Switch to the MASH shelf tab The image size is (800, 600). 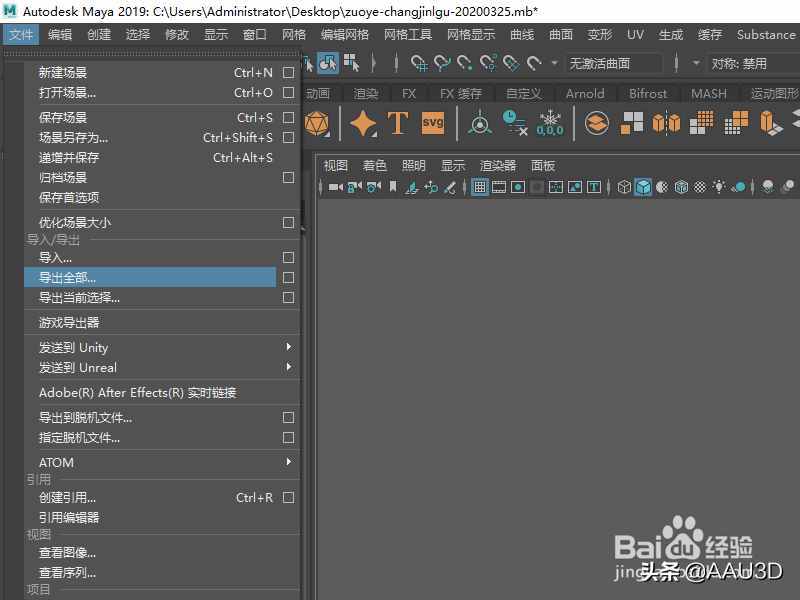(x=709, y=94)
